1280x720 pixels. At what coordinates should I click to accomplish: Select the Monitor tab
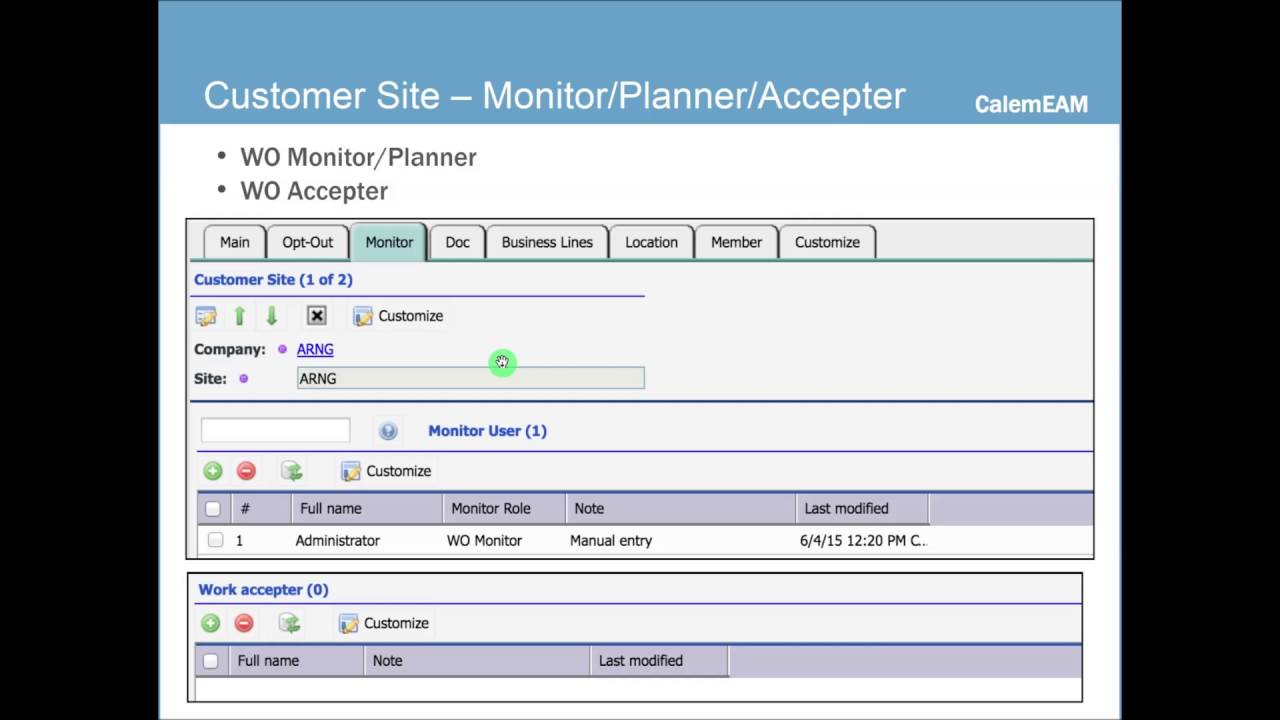[x=389, y=242]
